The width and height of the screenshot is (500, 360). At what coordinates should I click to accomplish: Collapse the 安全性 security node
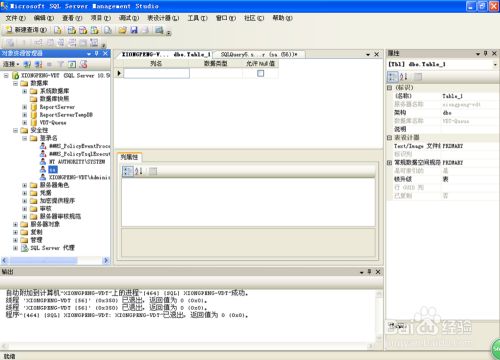click(15, 130)
